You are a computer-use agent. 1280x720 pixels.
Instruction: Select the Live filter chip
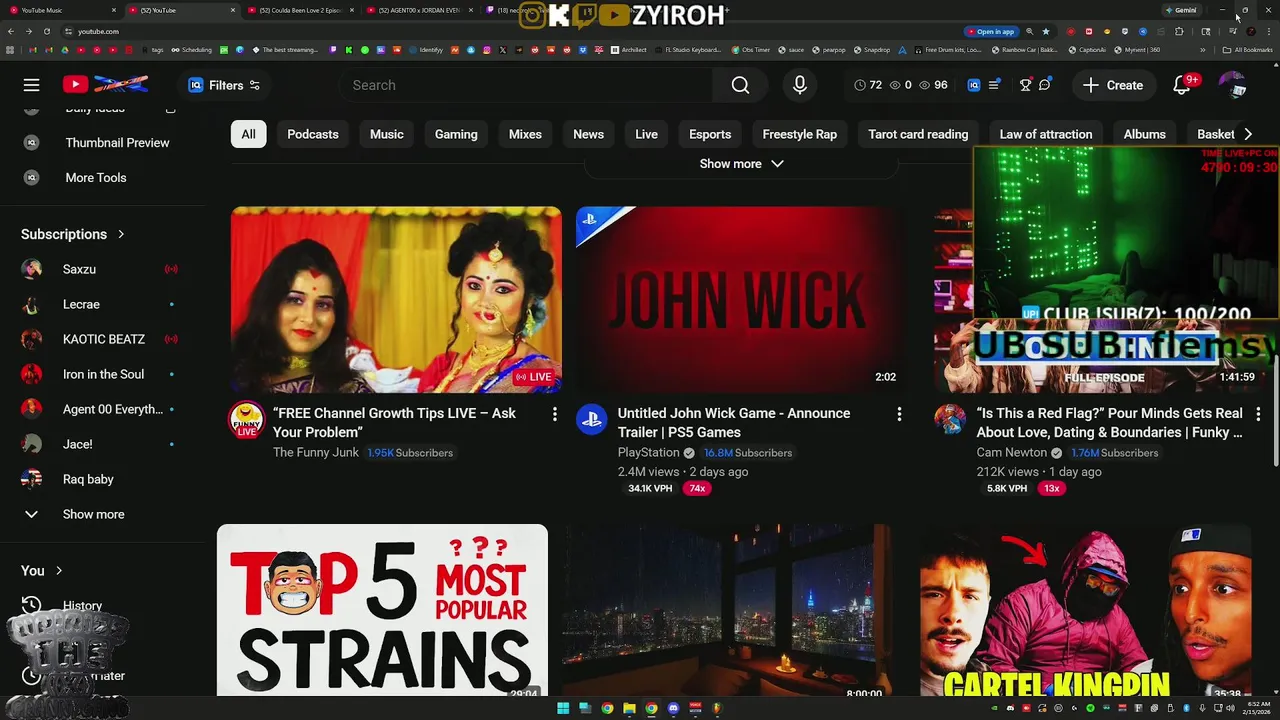[647, 134]
